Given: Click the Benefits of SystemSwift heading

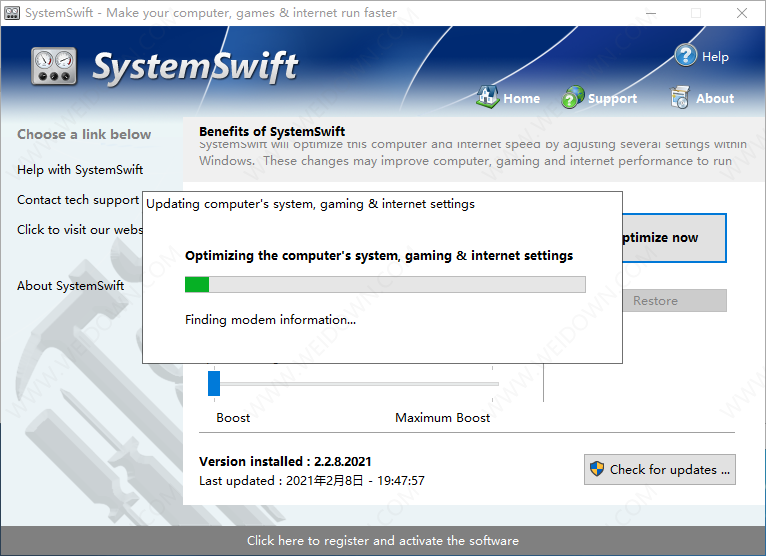Looking at the screenshot, I should click(x=272, y=131).
